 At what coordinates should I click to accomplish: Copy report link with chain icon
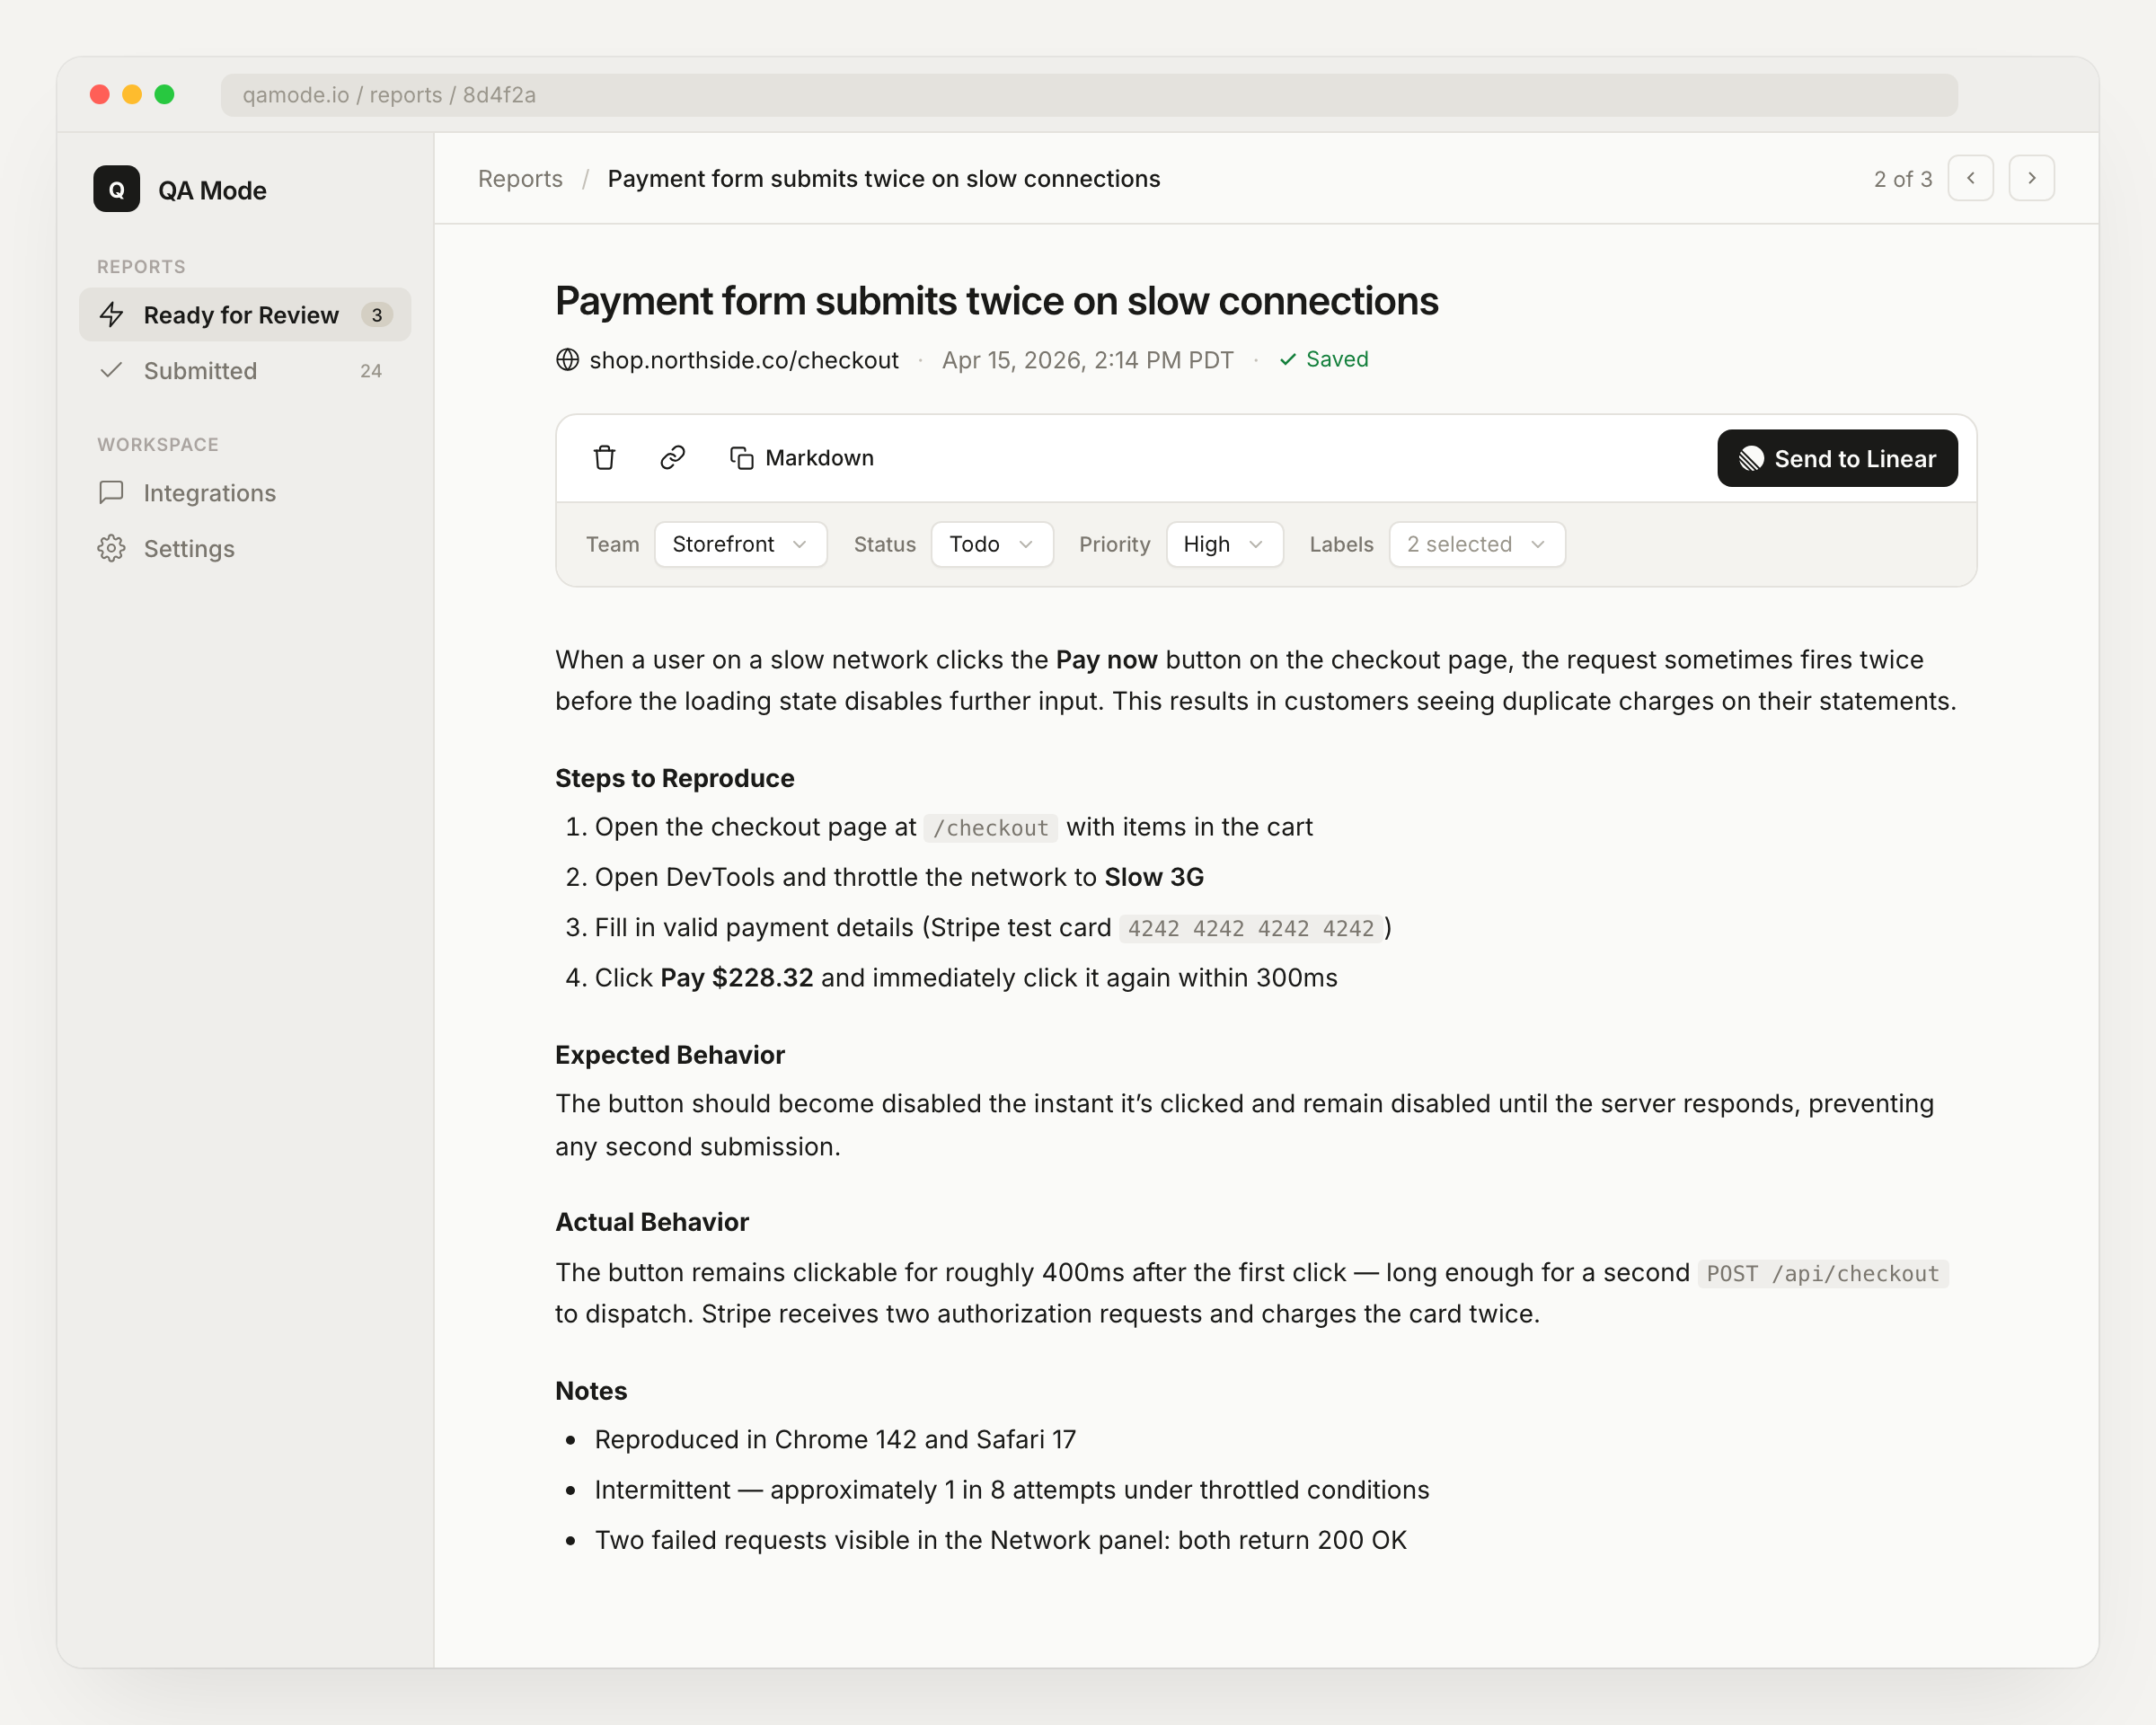(x=672, y=458)
